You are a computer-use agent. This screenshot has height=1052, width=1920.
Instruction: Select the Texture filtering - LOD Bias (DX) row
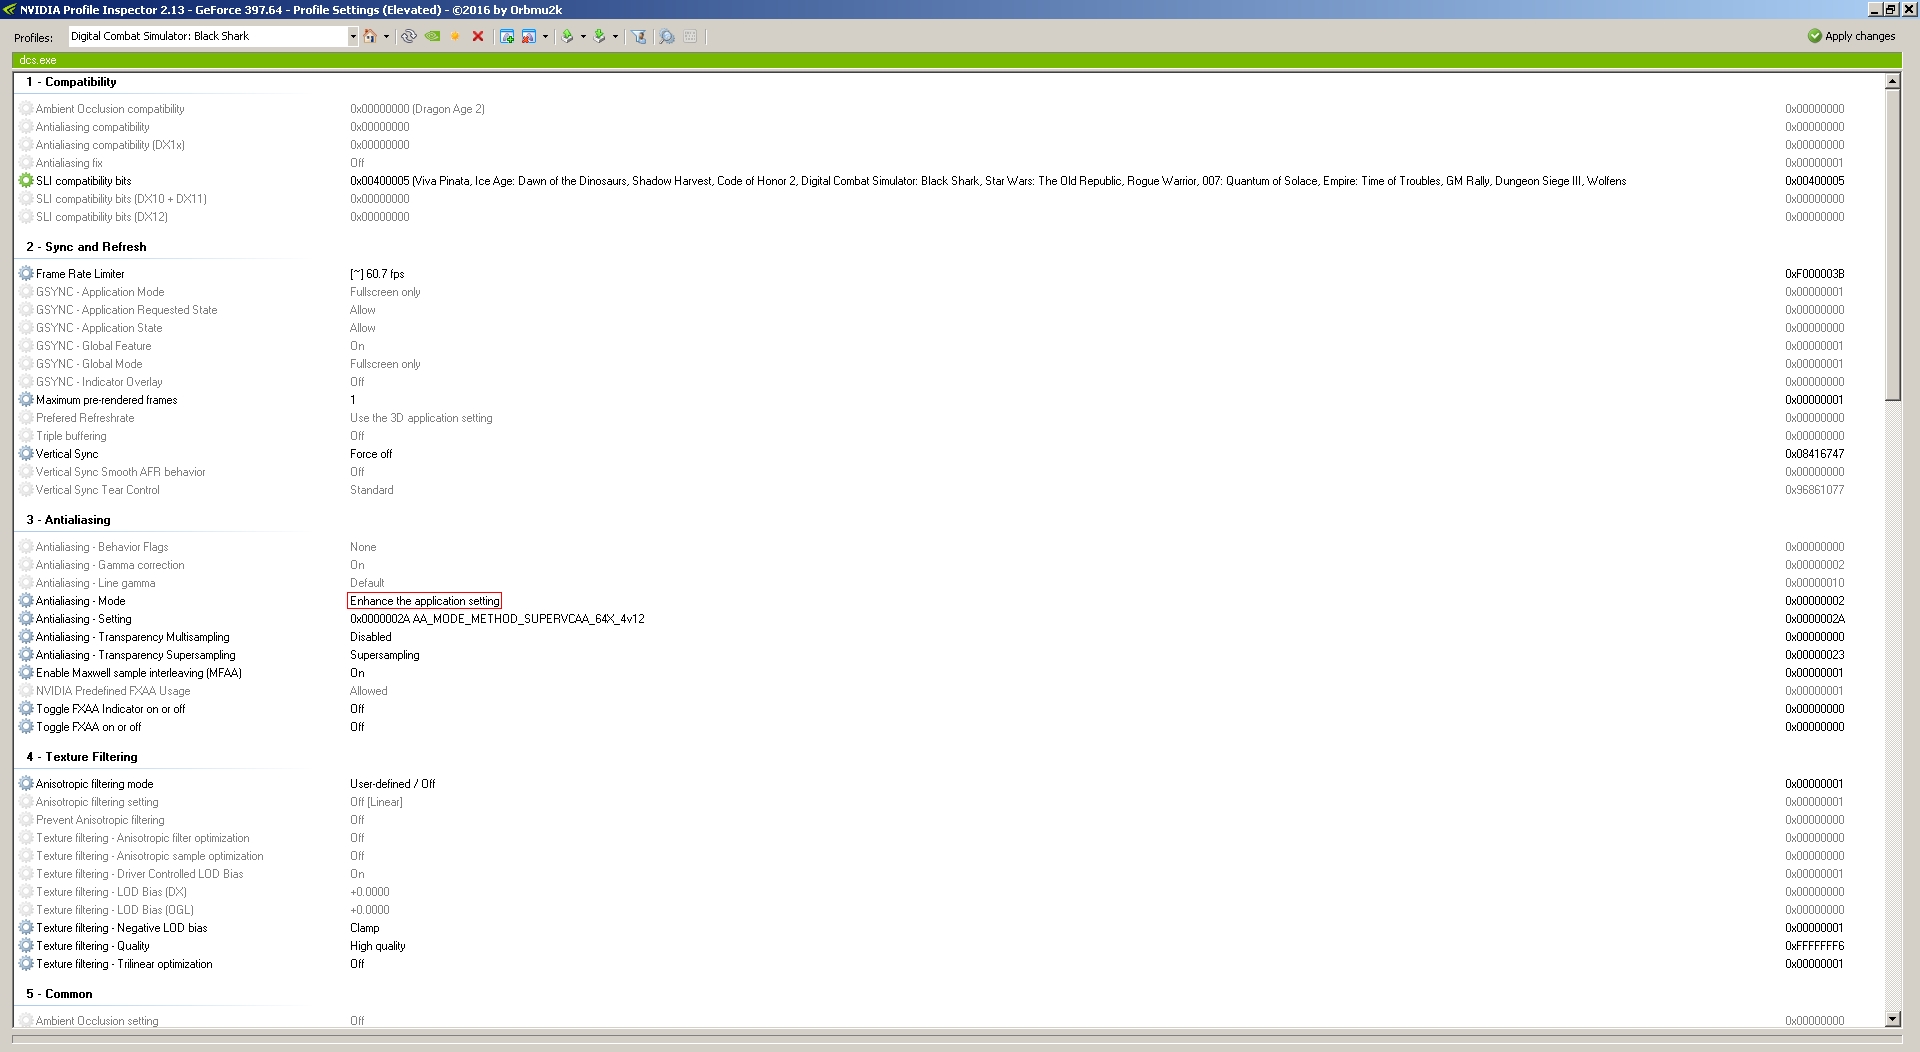coord(948,892)
